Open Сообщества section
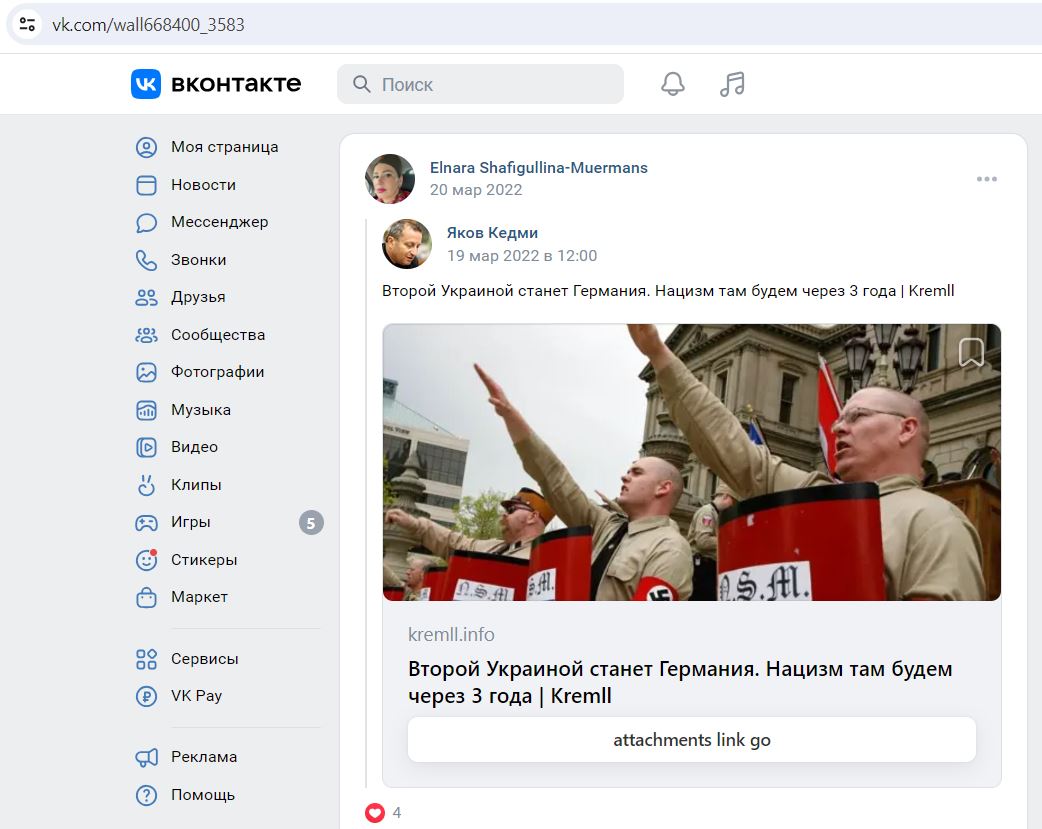This screenshot has height=829, width=1042. 218,335
